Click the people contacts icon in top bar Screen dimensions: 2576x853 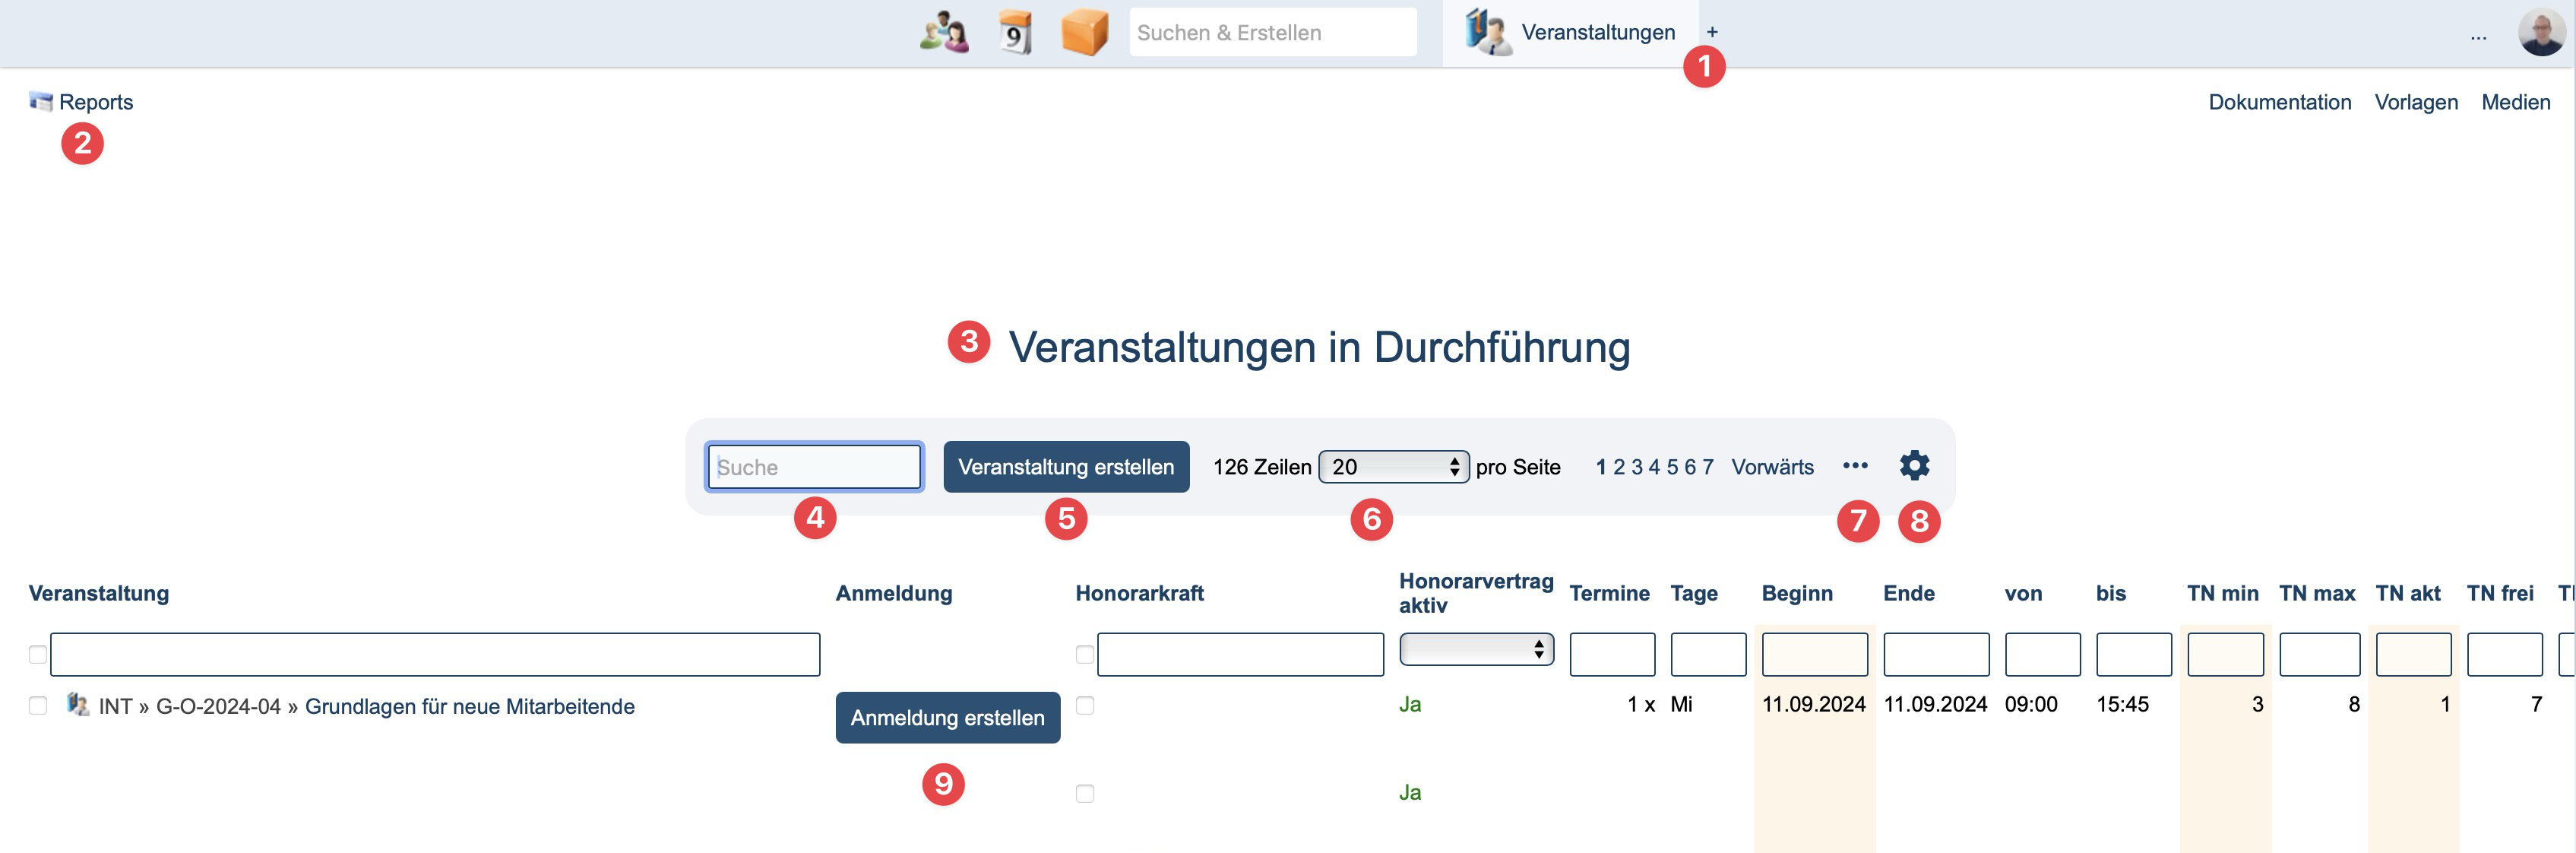(943, 32)
